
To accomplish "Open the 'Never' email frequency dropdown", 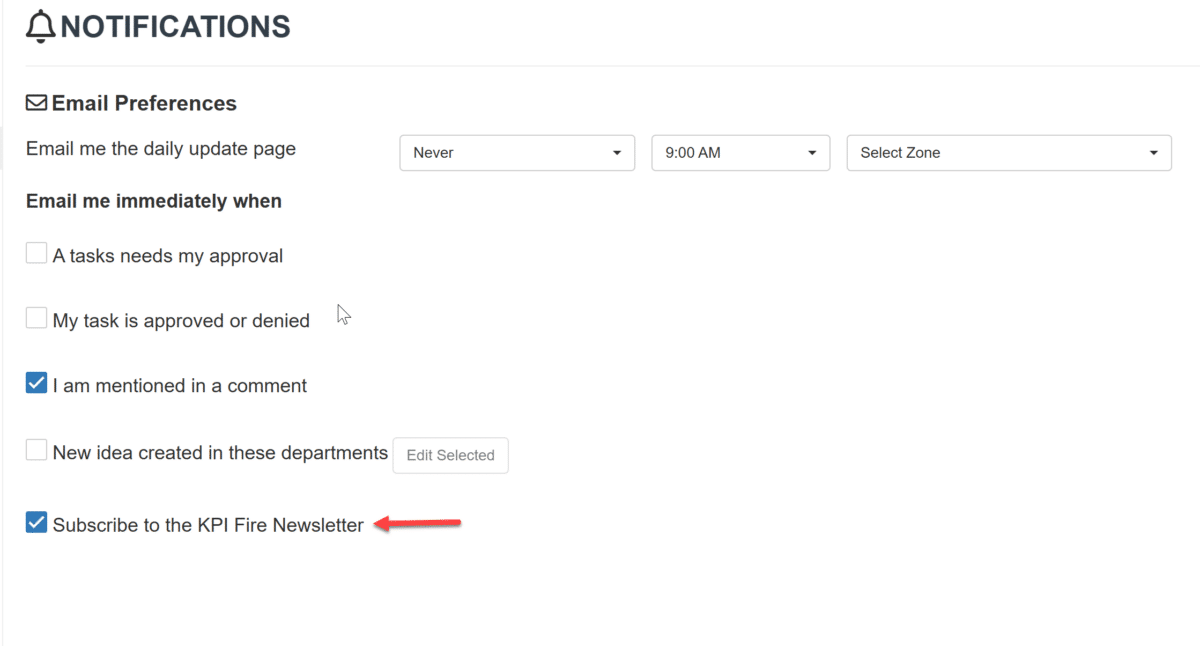I will (517, 153).
